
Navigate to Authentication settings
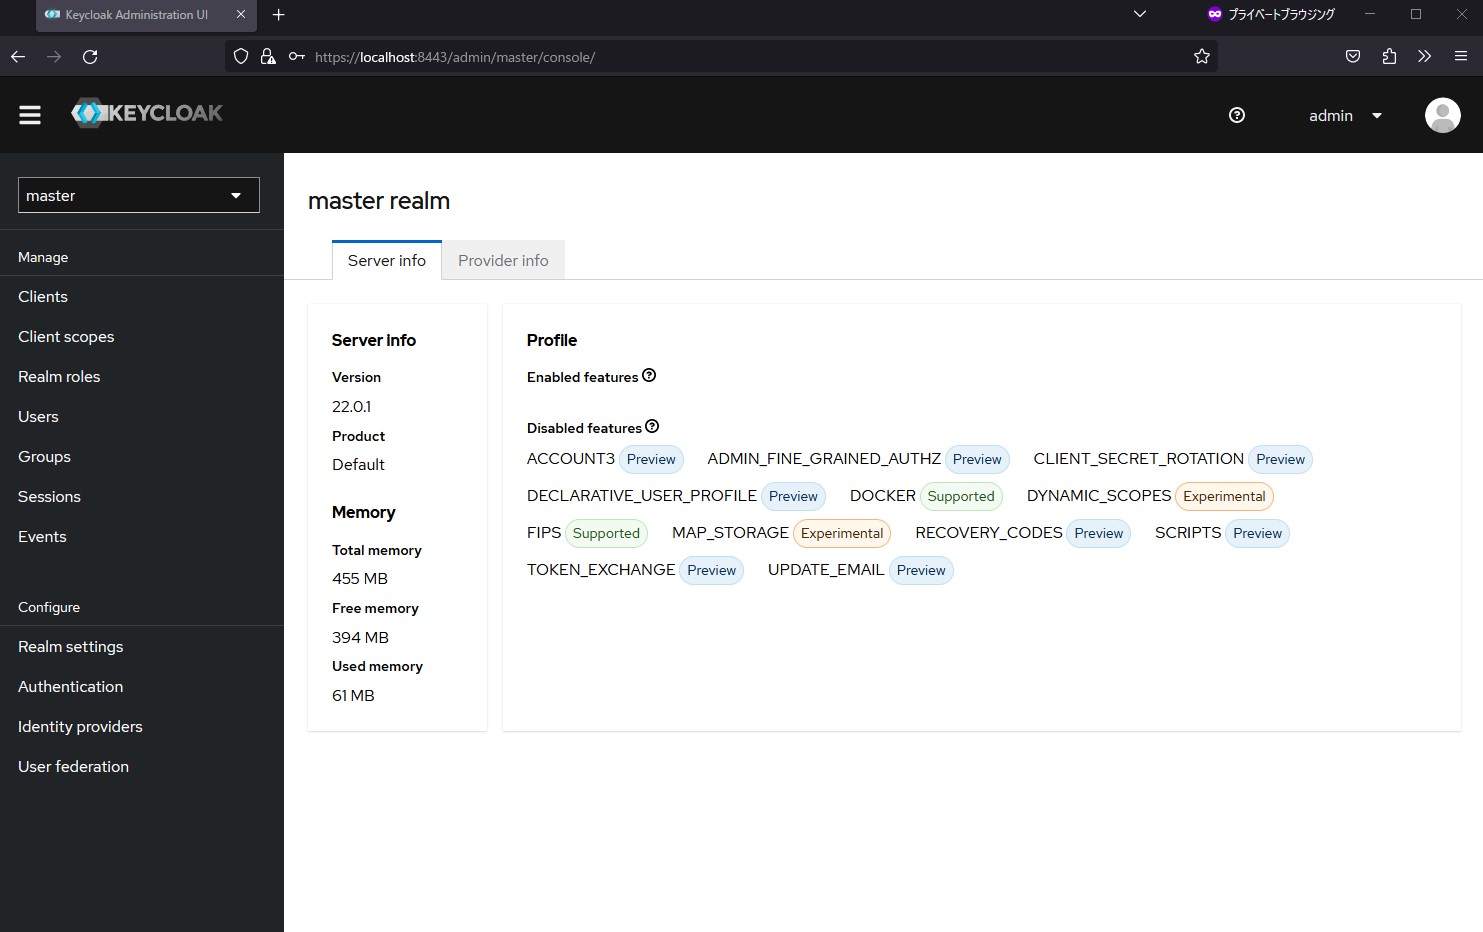click(70, 686)
